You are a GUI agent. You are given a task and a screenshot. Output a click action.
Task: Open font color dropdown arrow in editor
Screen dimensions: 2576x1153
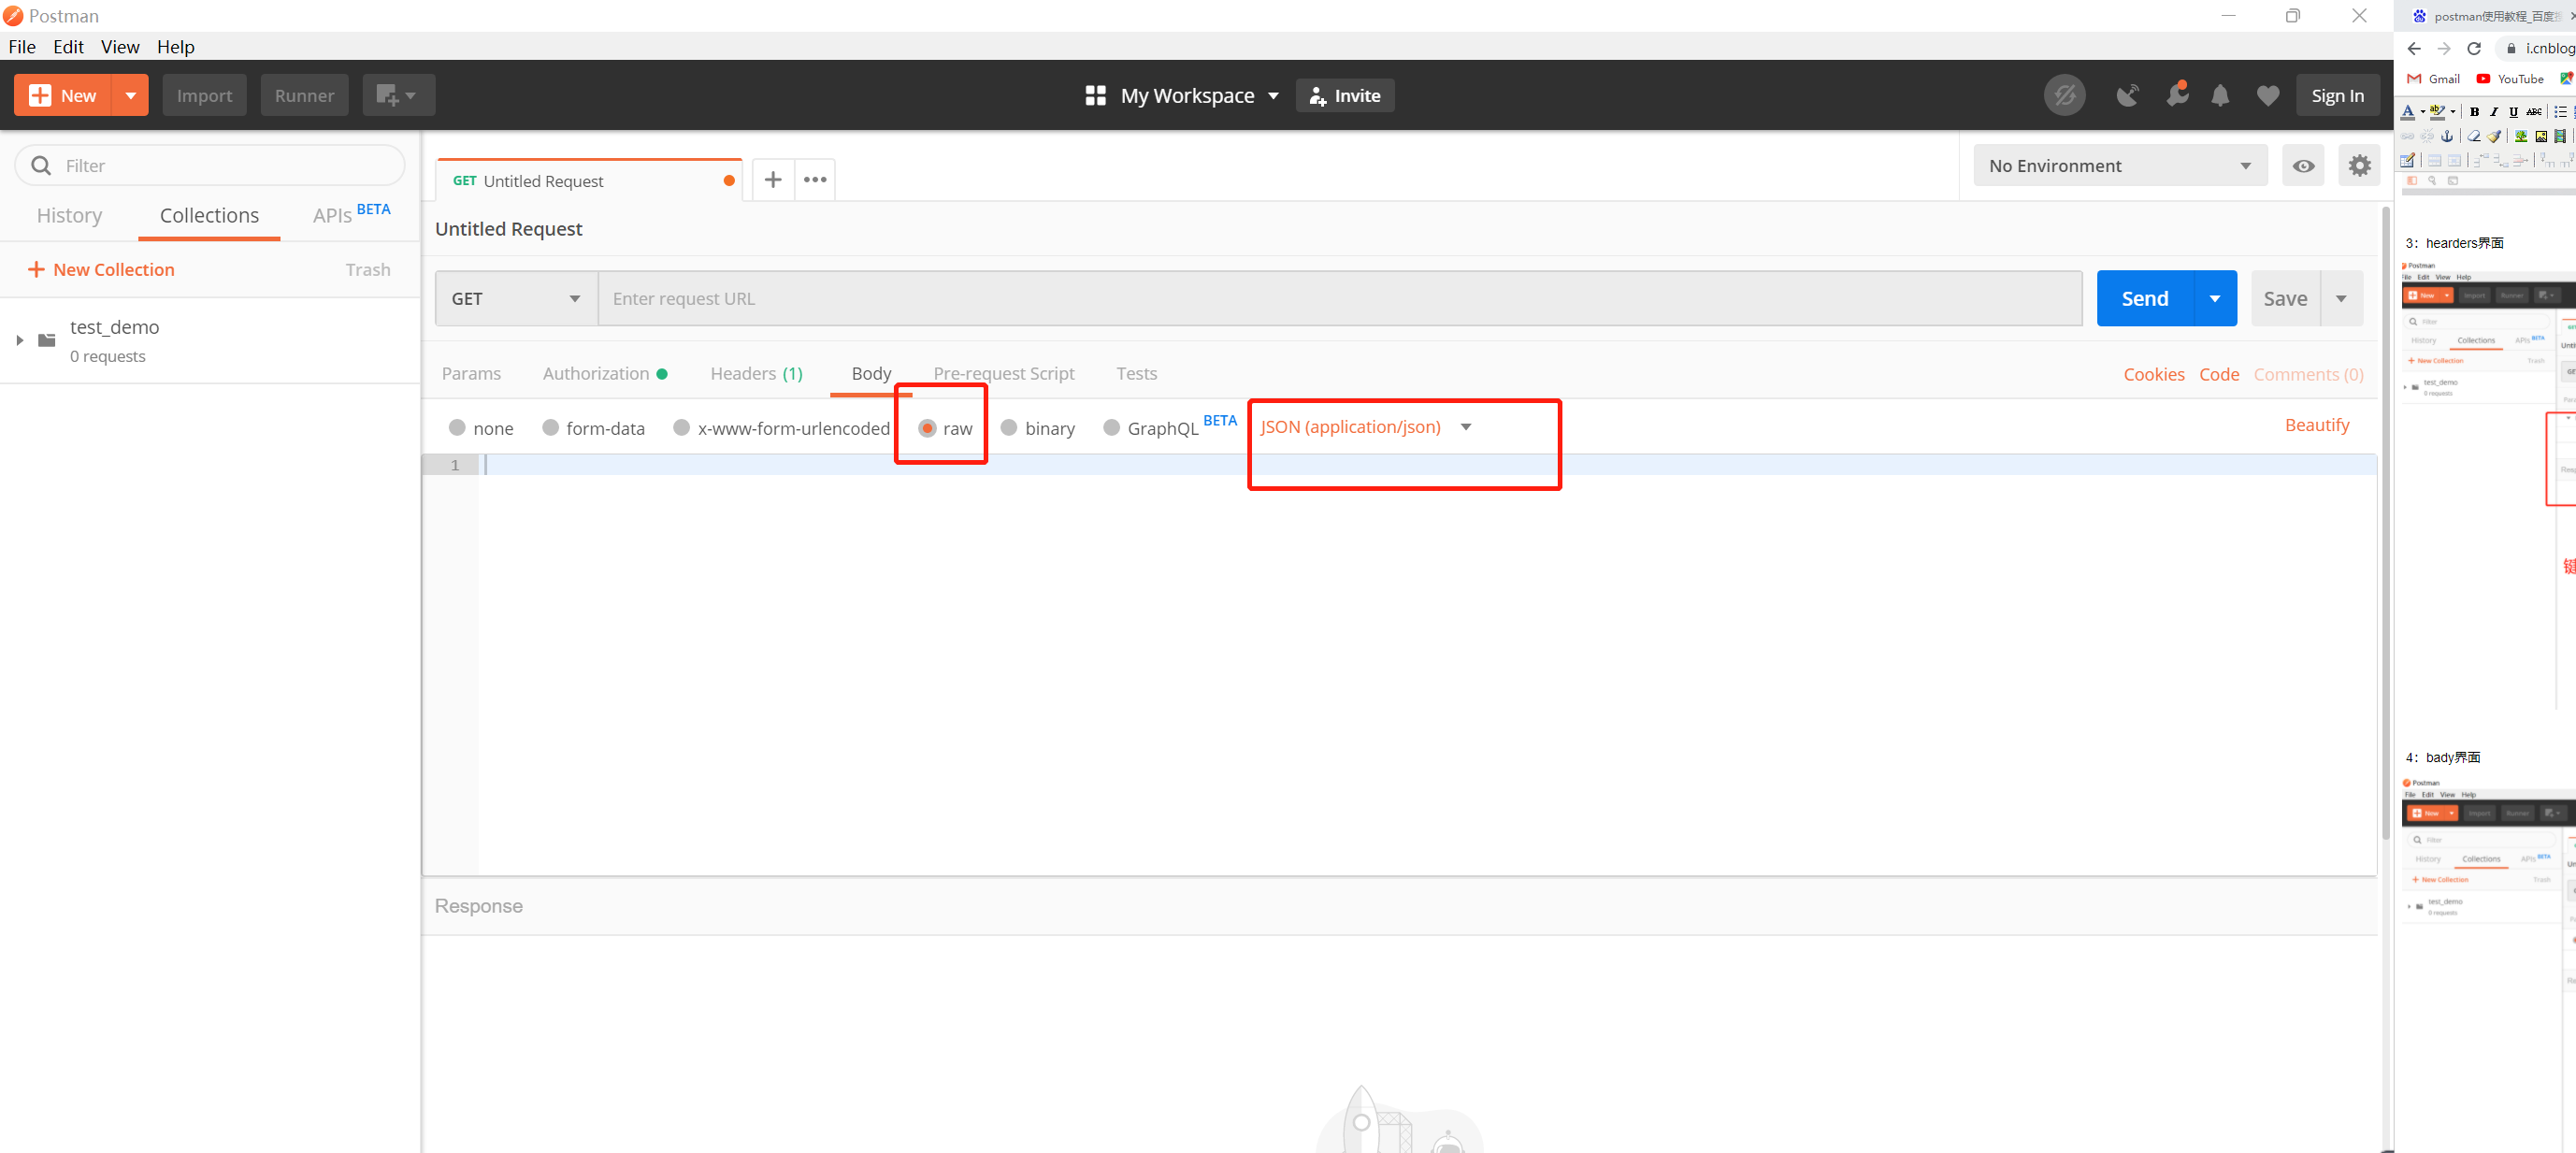[2423, 111]
